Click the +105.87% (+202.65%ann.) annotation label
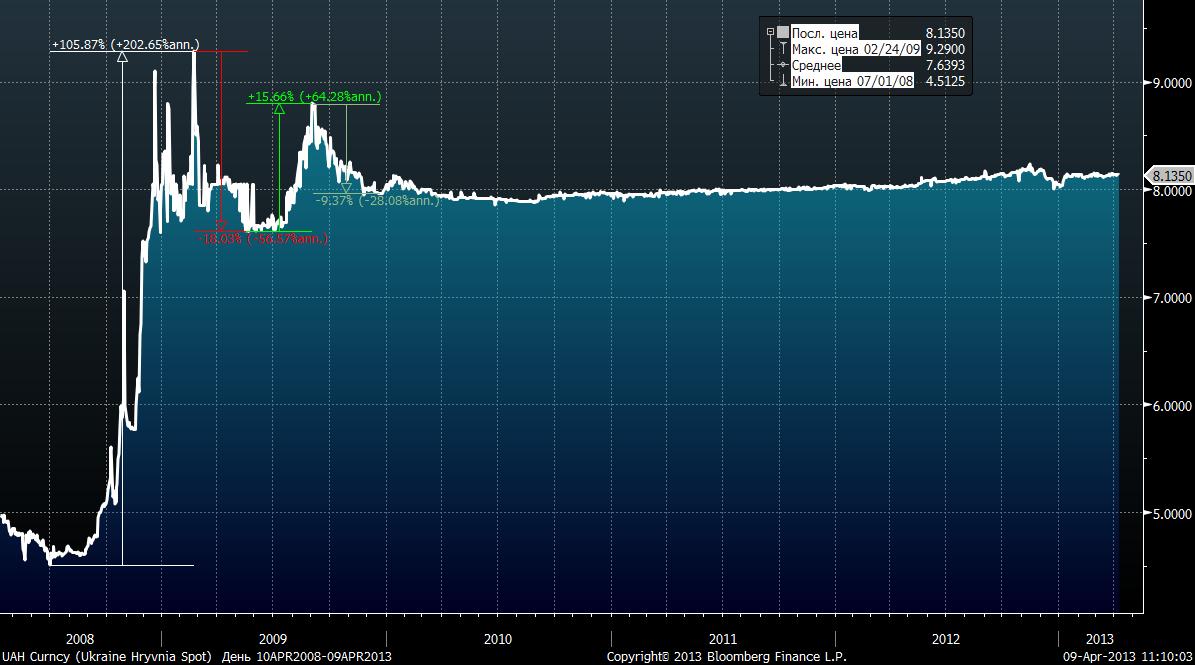 (125, 44)
